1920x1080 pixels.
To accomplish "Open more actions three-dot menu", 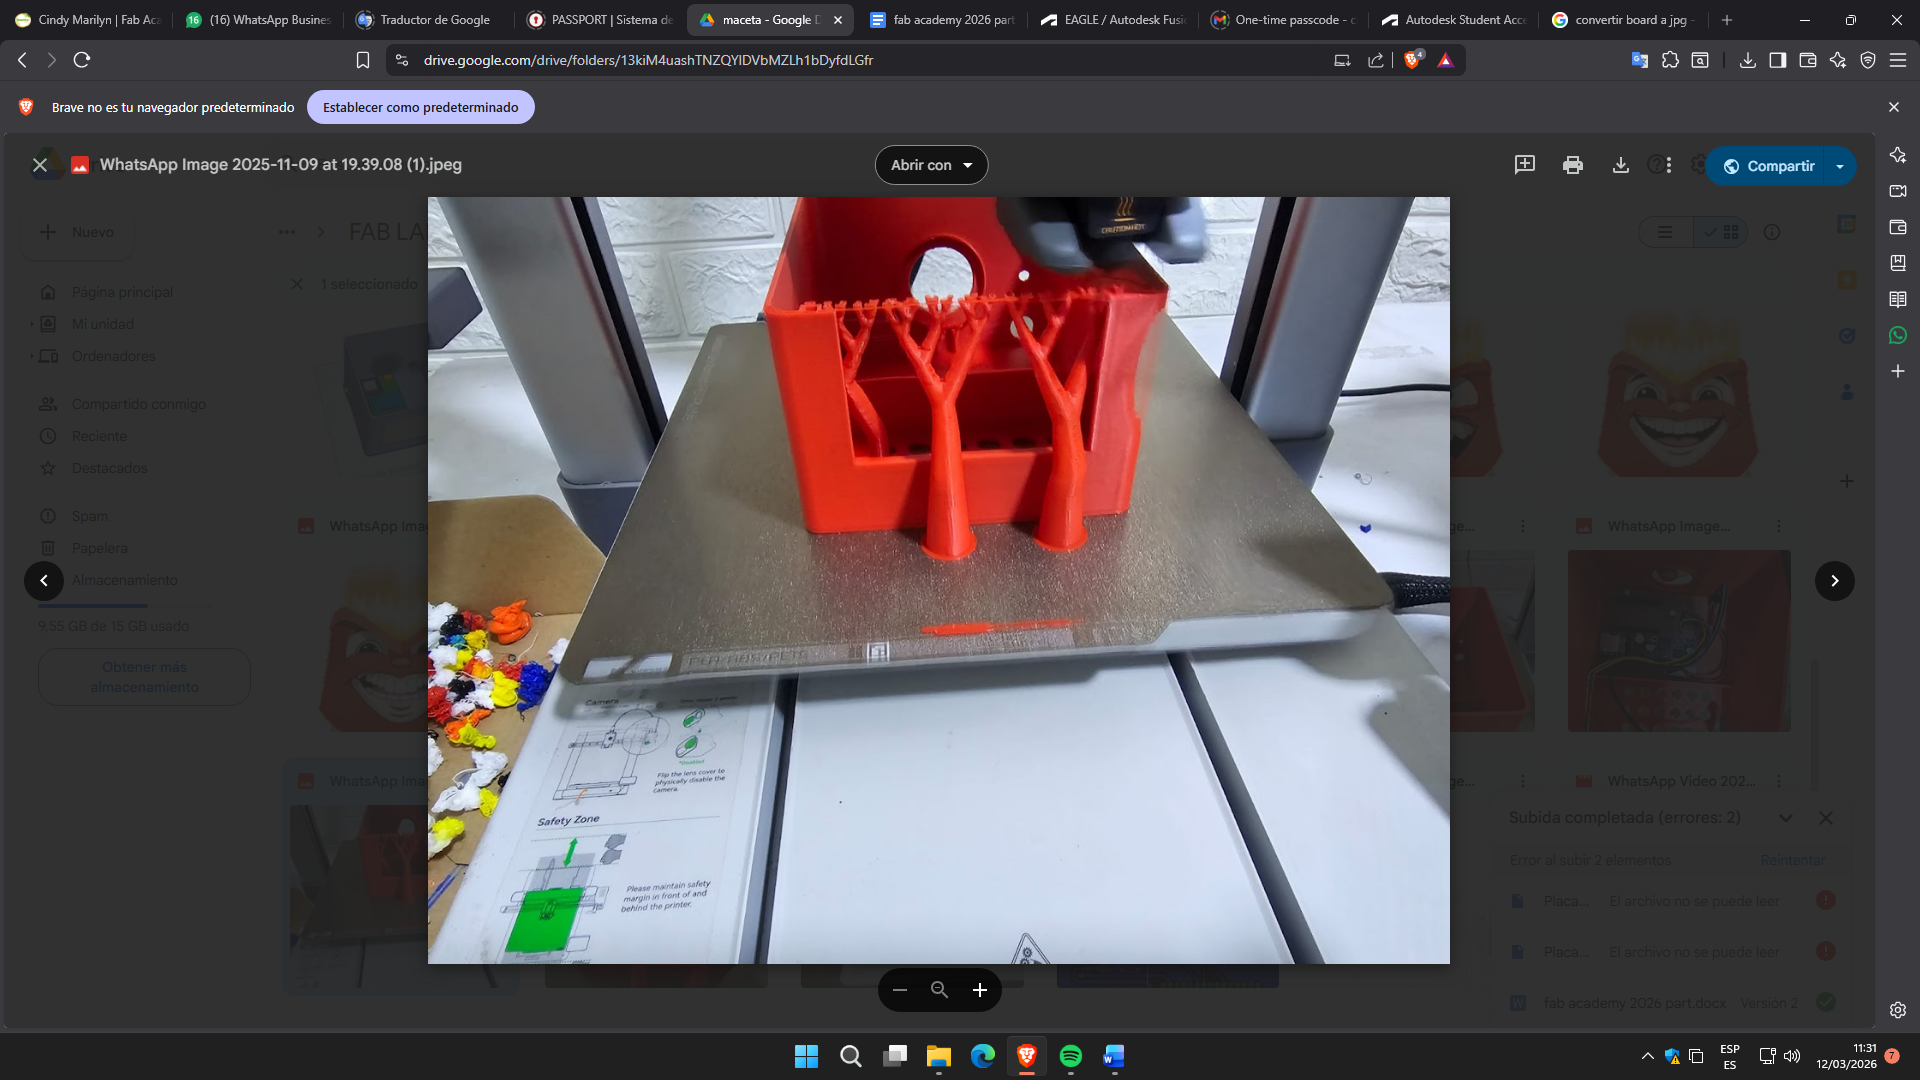I will tap(1669, 165).
